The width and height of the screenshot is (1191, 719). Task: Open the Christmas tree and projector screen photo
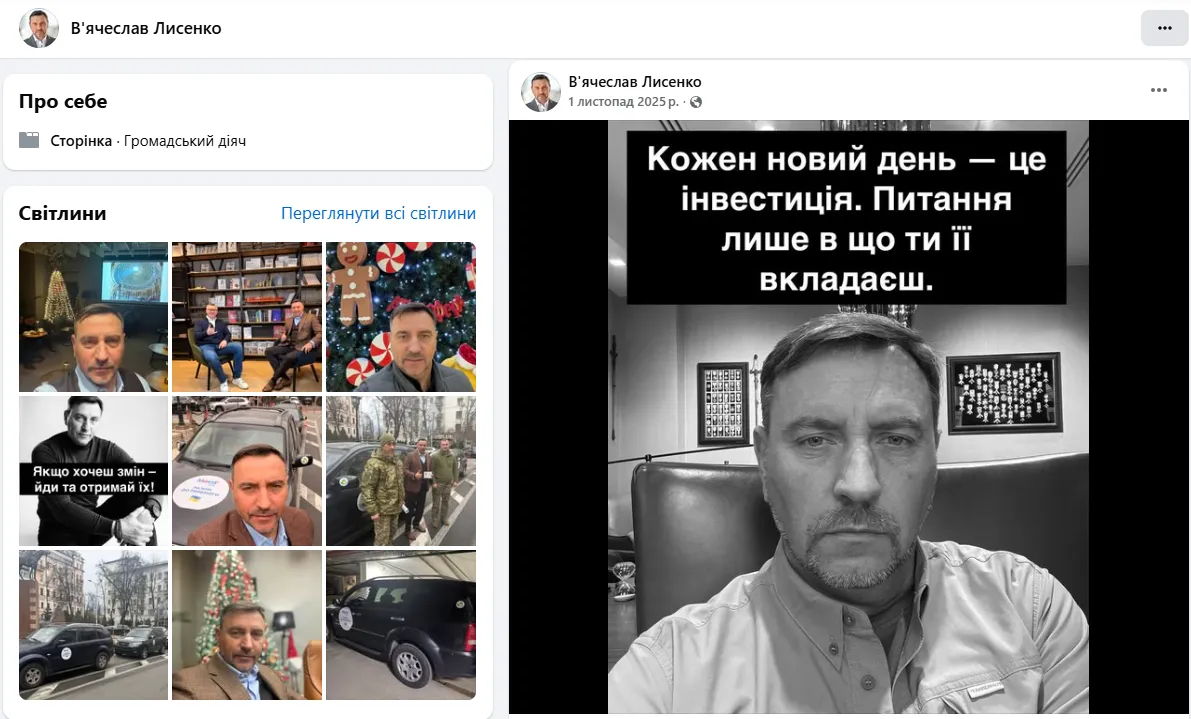point(93,317)
